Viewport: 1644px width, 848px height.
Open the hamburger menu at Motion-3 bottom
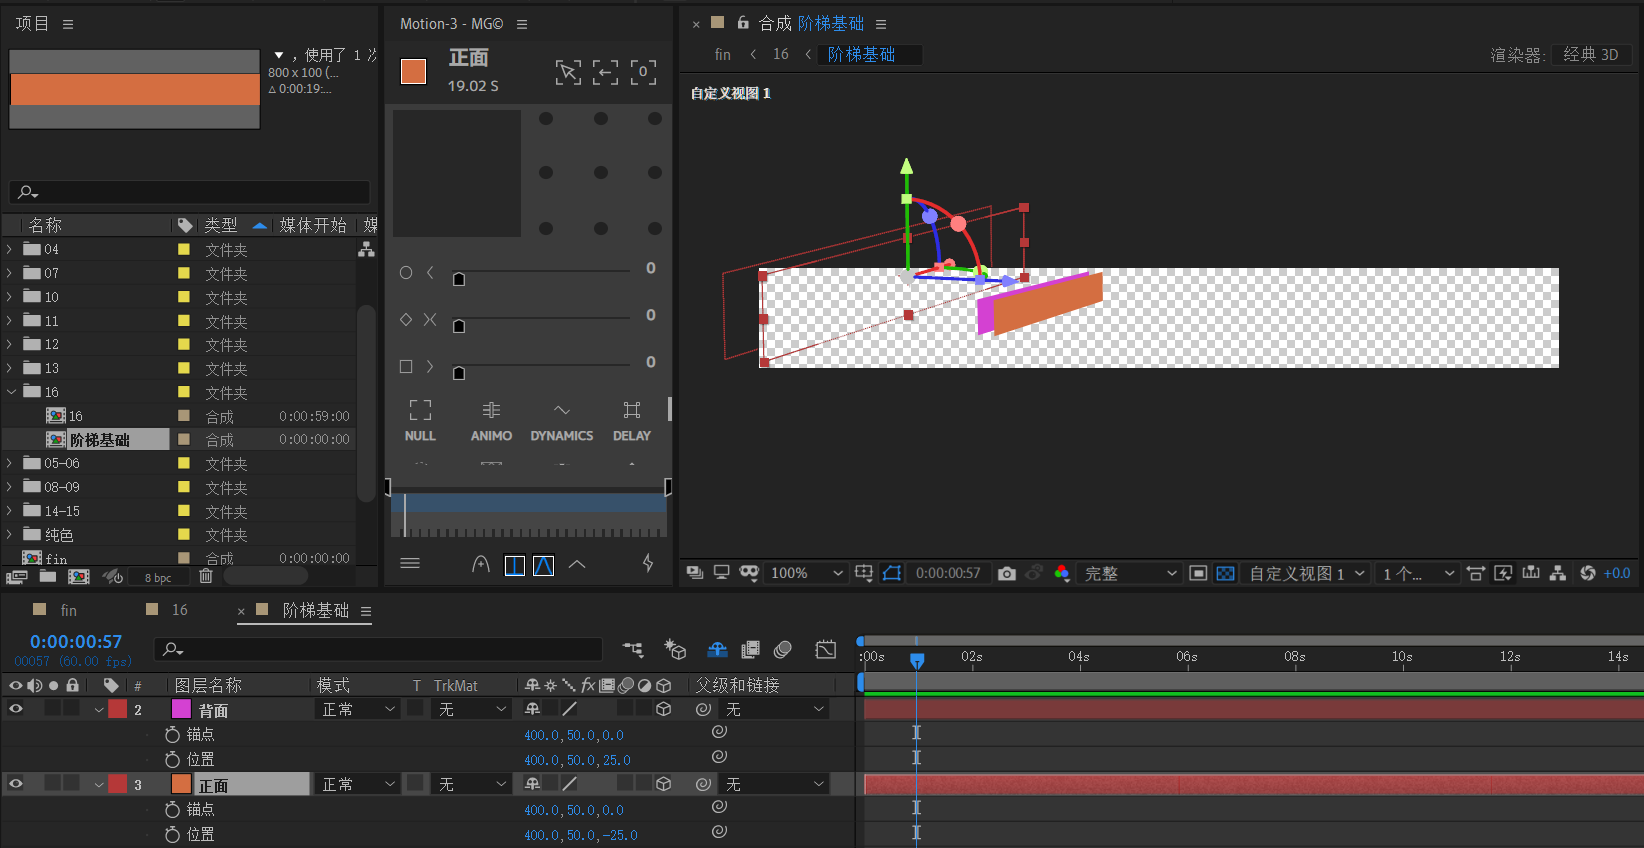[410, 563]
